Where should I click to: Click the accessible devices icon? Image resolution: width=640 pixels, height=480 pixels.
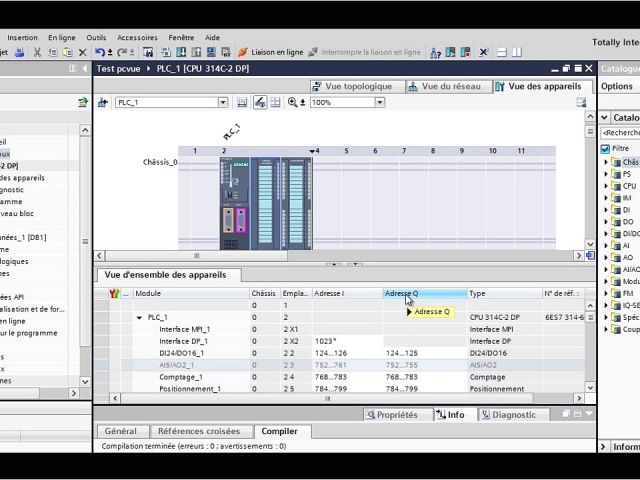point(436,53)
